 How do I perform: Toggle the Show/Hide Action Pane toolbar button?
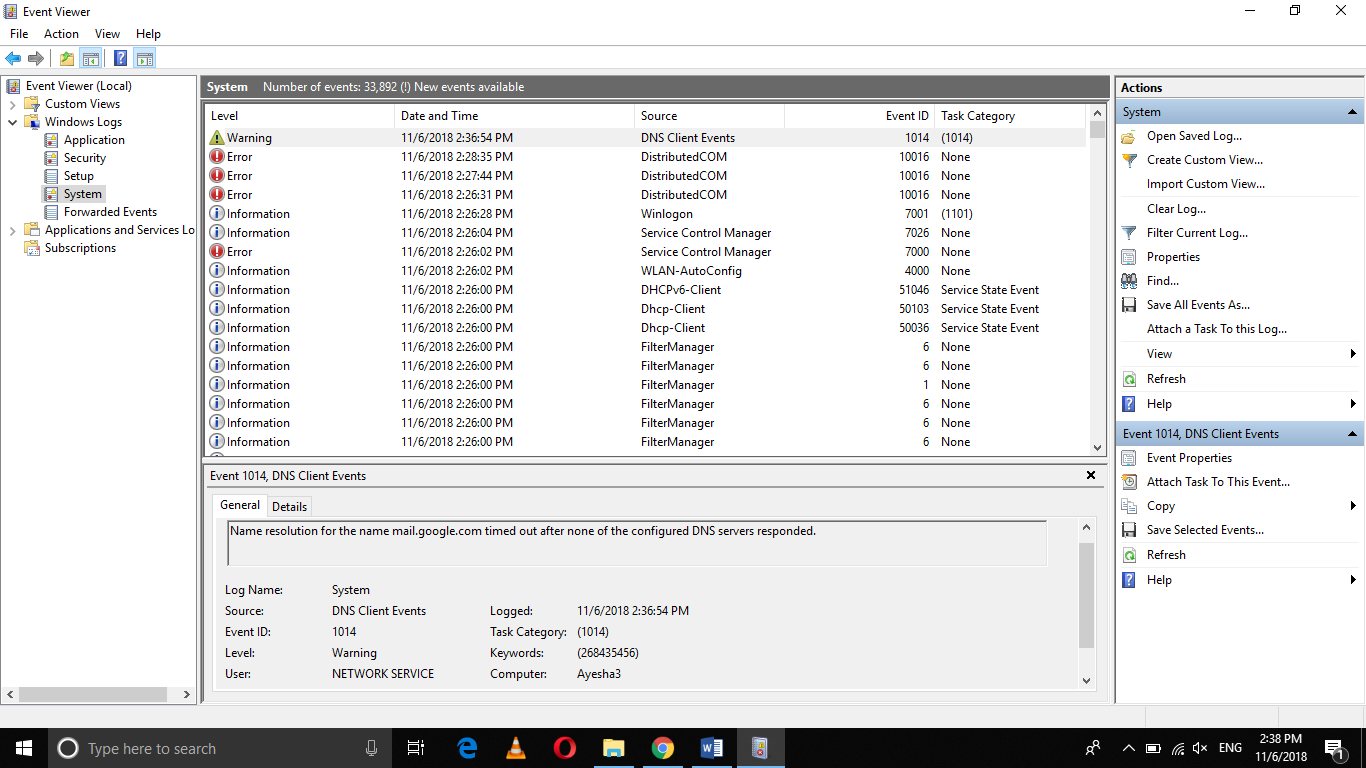point(144,58)
